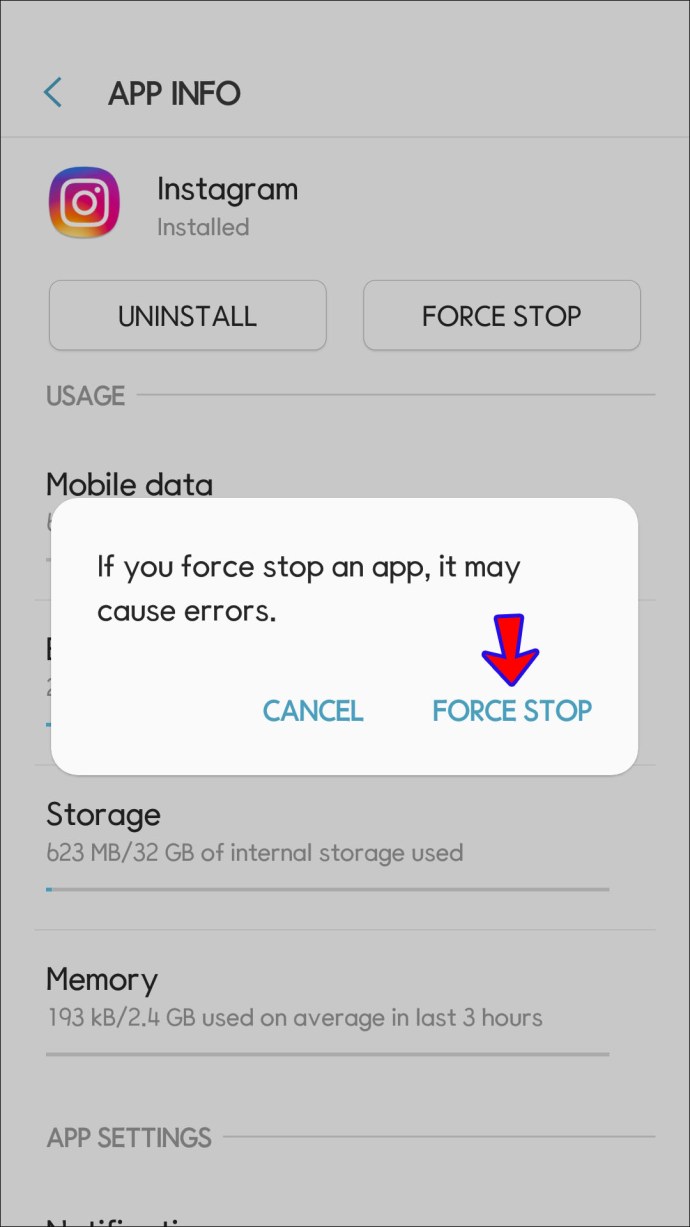Select the Installed status text
Viewport: 690px width, 1227px height.
click(x=203, y=227)
